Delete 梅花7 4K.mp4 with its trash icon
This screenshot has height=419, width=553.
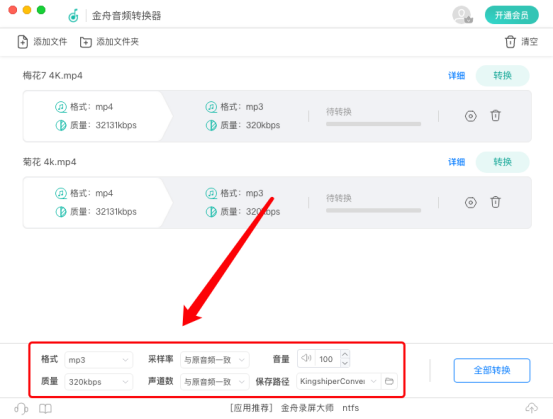tap(495, 115)
